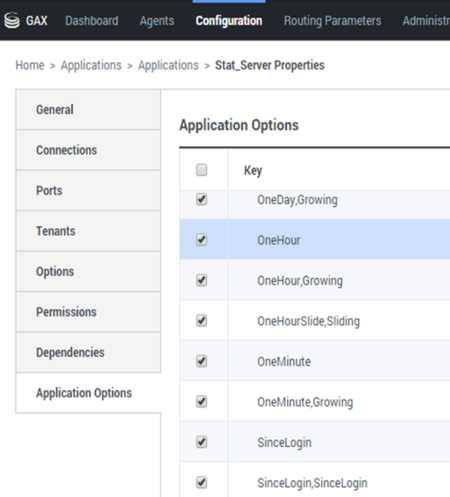Click the second Applications breadcrumb link
Screen dimensions: 450x497
point(168,65)
